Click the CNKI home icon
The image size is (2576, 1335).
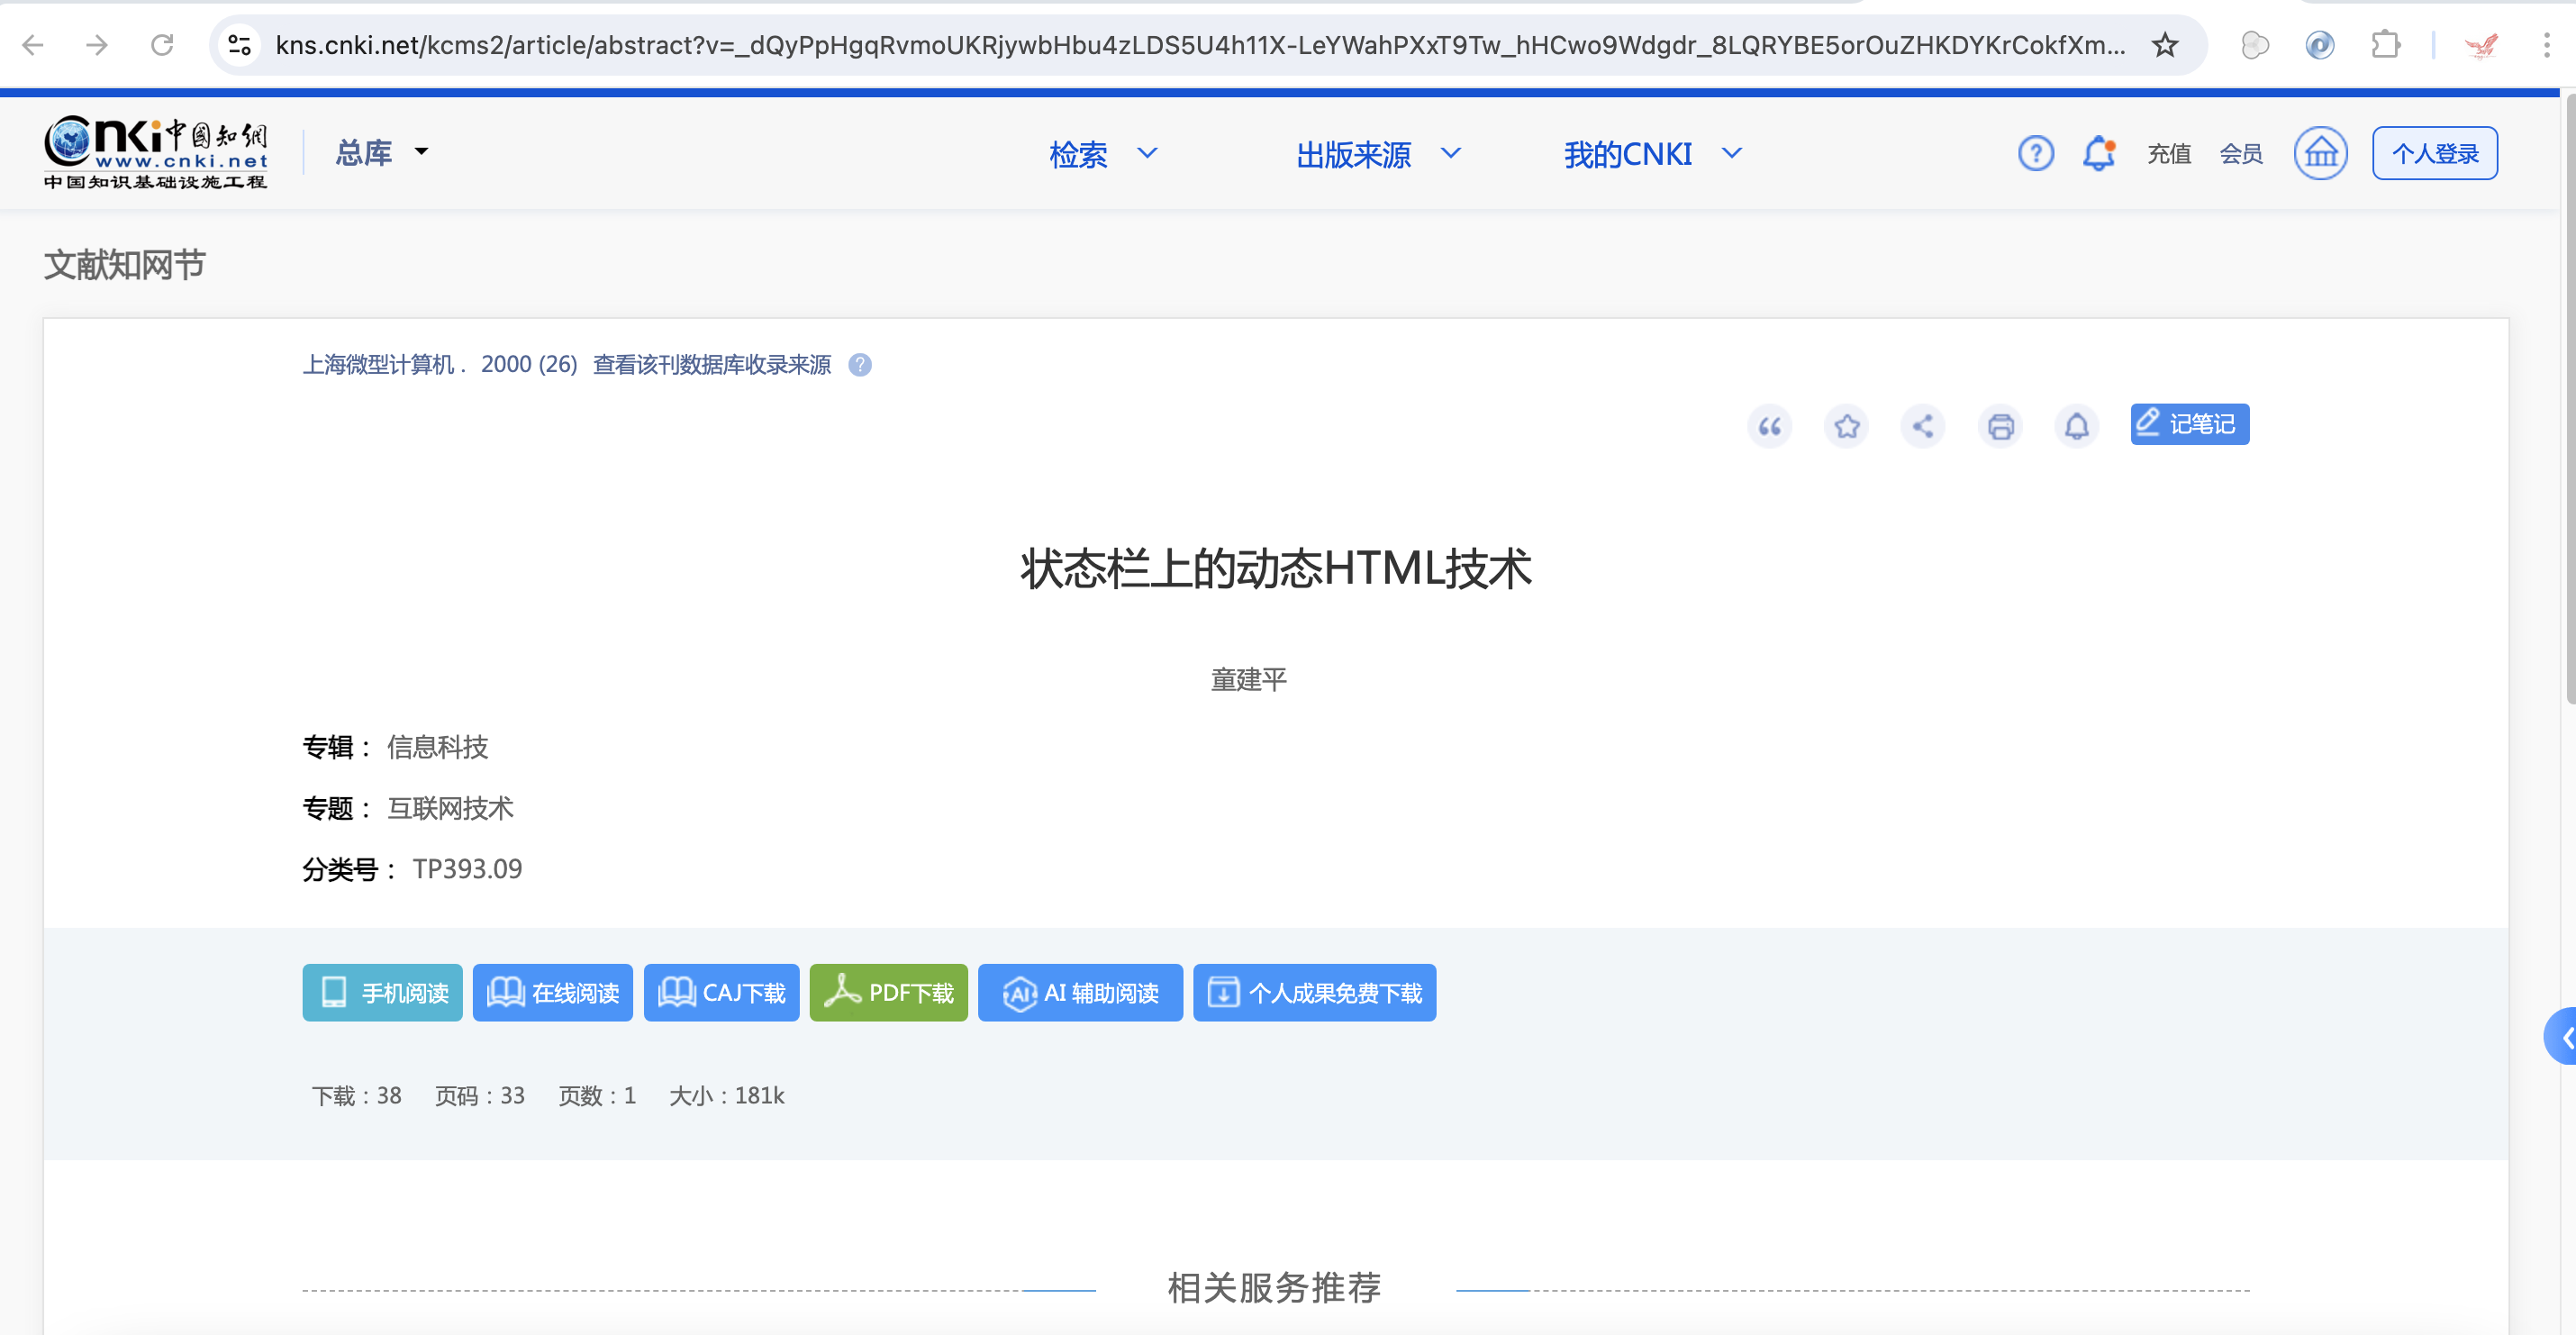pos(2321,152)
